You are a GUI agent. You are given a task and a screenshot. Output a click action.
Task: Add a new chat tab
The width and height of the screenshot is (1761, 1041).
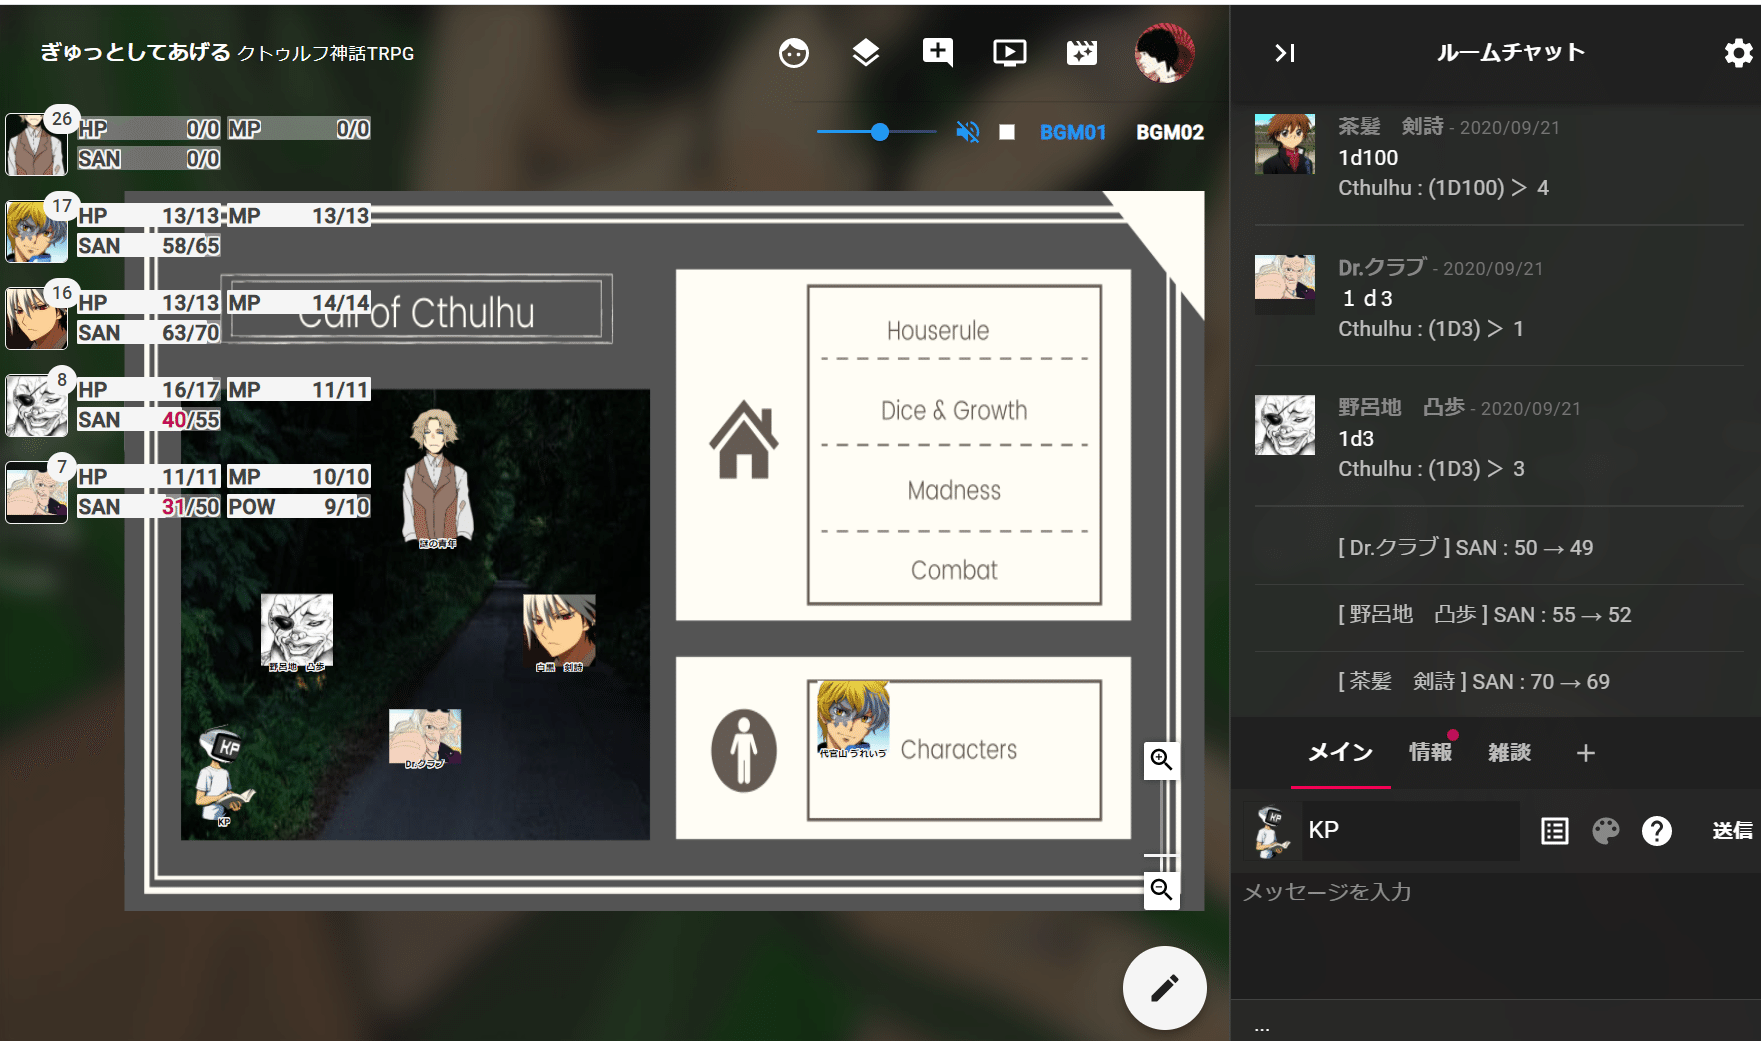click(x=1586, y=753)
